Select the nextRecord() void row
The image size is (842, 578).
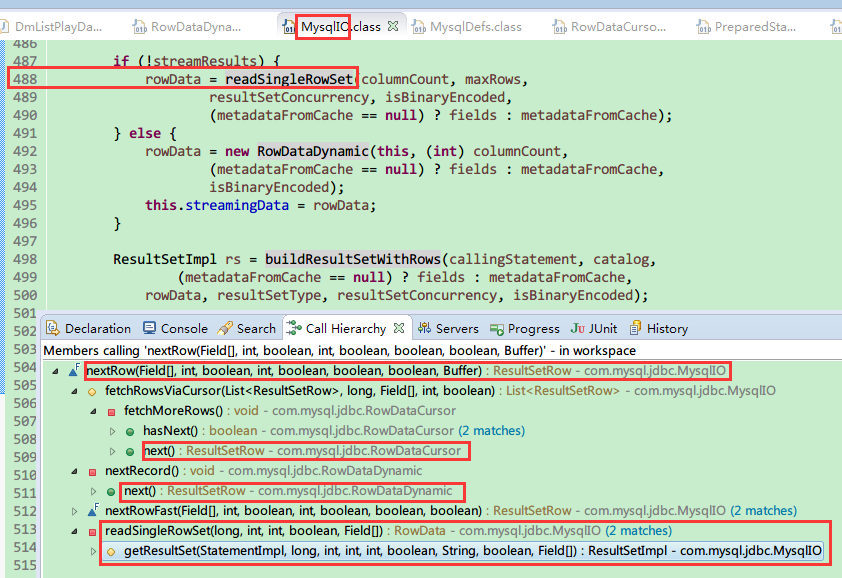click(x=264, y=471)
